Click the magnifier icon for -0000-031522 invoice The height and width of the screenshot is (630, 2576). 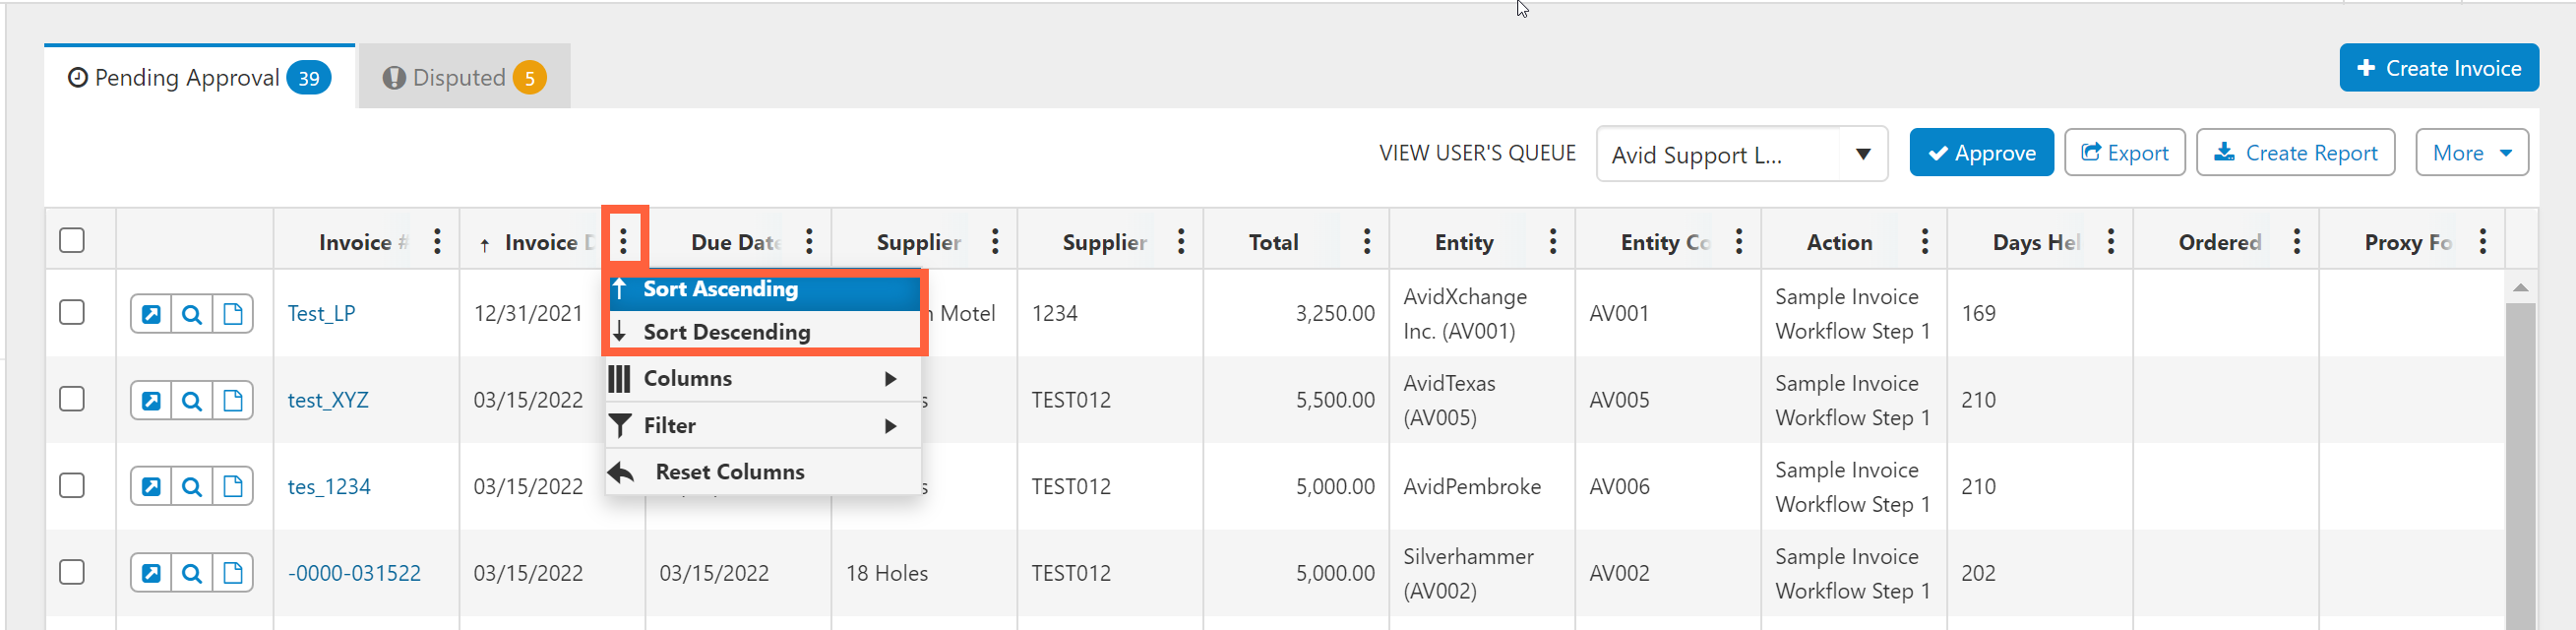(192, 574)
